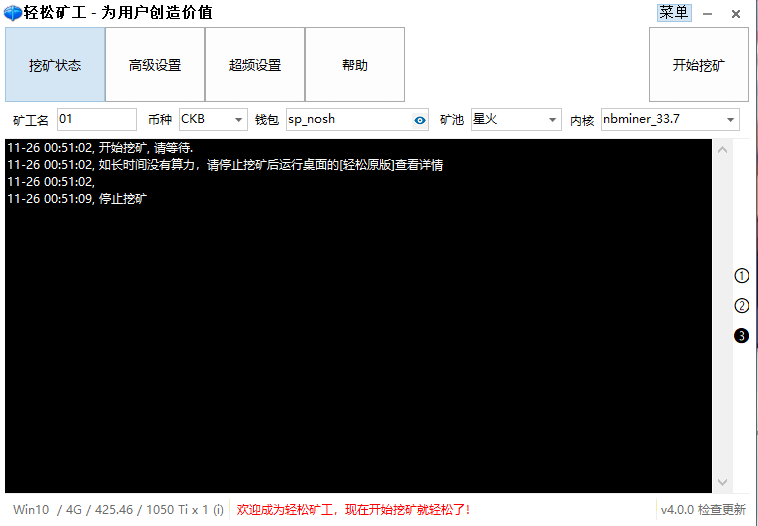
Task: Select filled circled number 3 icon
Action: click(741, 336)
